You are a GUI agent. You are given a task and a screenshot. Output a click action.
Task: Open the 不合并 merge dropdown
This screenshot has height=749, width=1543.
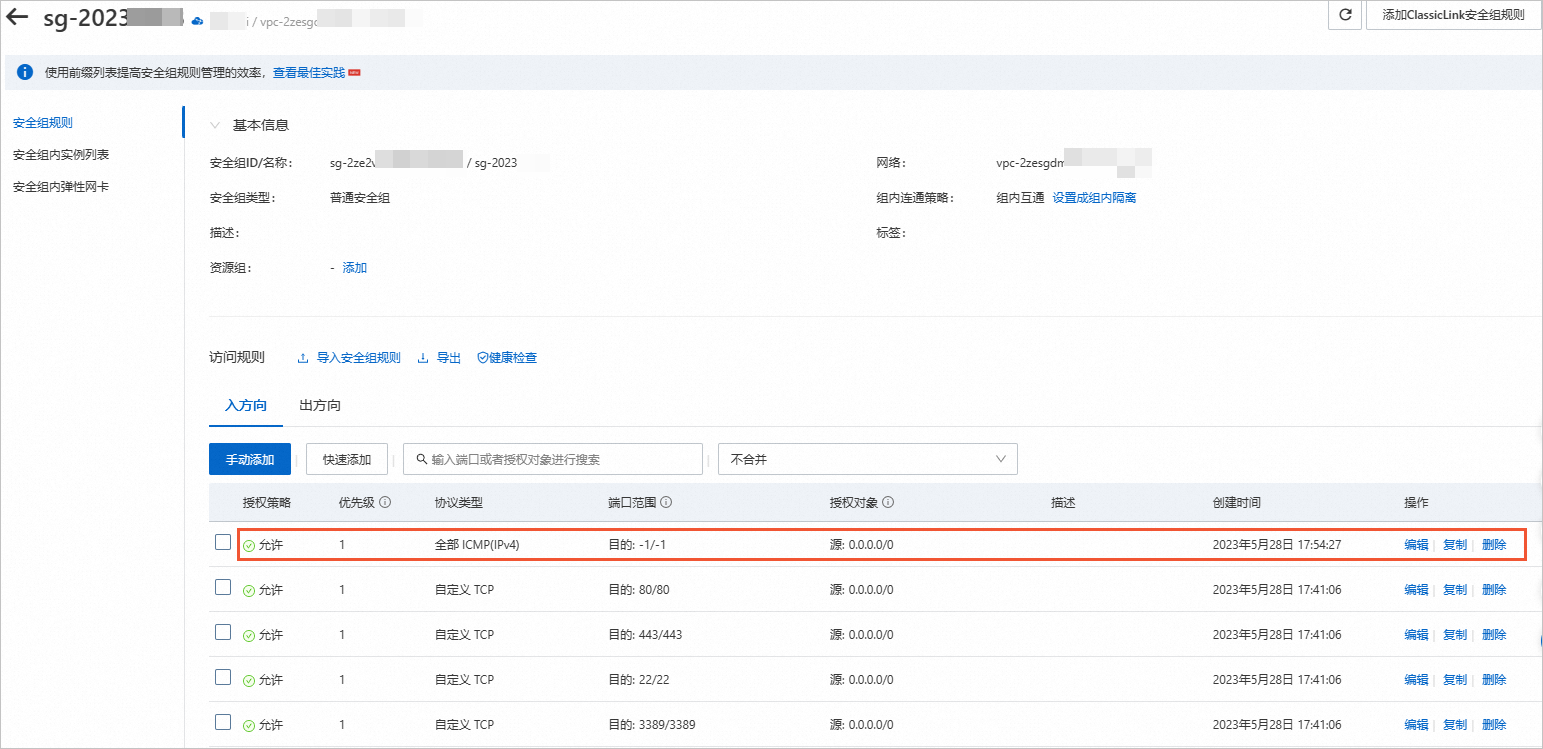[867, 459]
